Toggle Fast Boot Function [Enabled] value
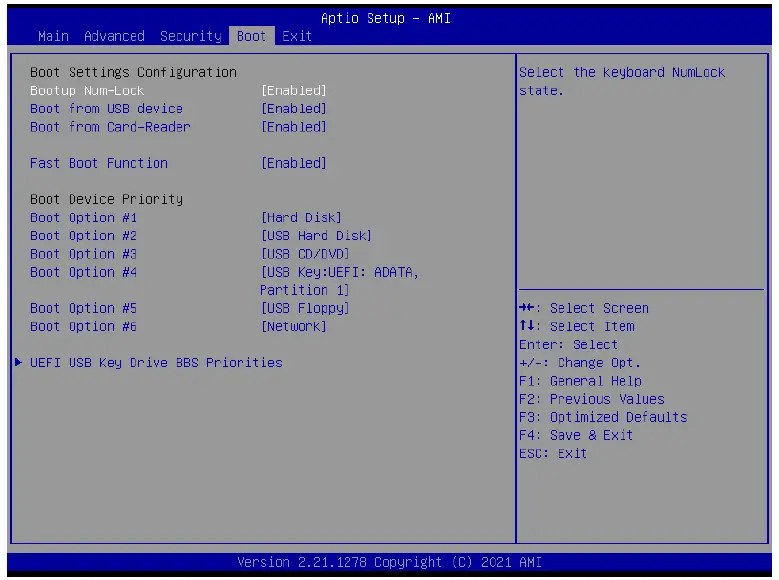 tap(294, 164)
